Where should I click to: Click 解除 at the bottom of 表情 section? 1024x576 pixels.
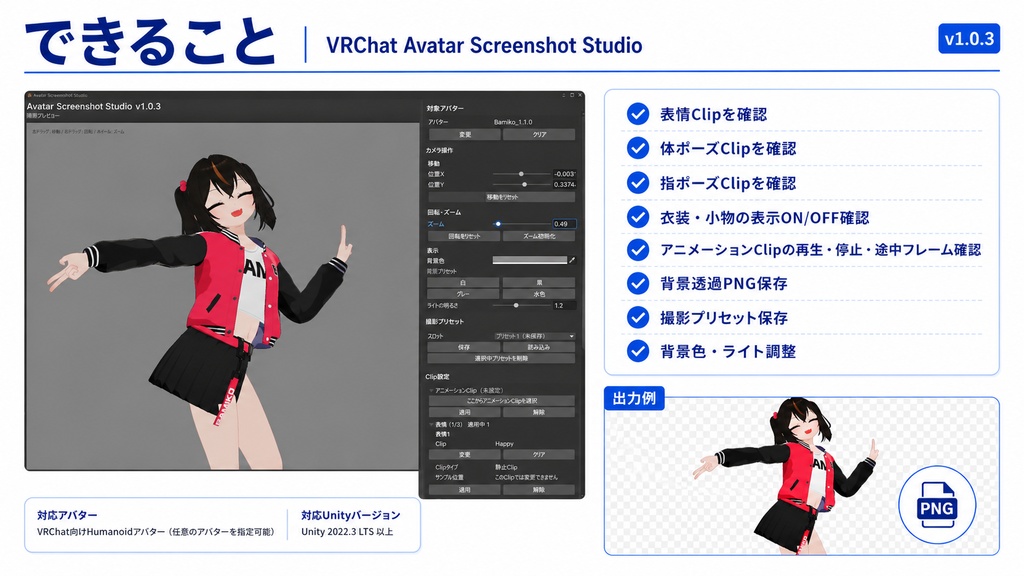point(539,489)
